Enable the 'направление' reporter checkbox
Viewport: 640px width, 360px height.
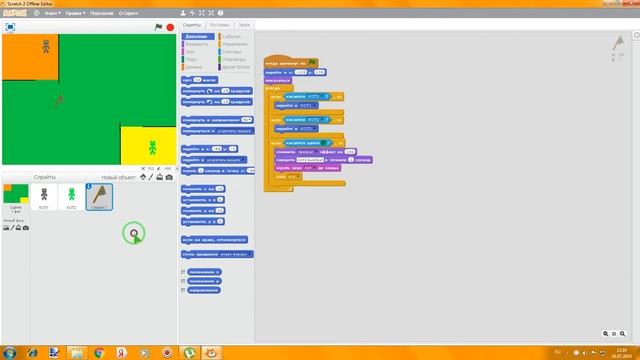pos(183,290)
